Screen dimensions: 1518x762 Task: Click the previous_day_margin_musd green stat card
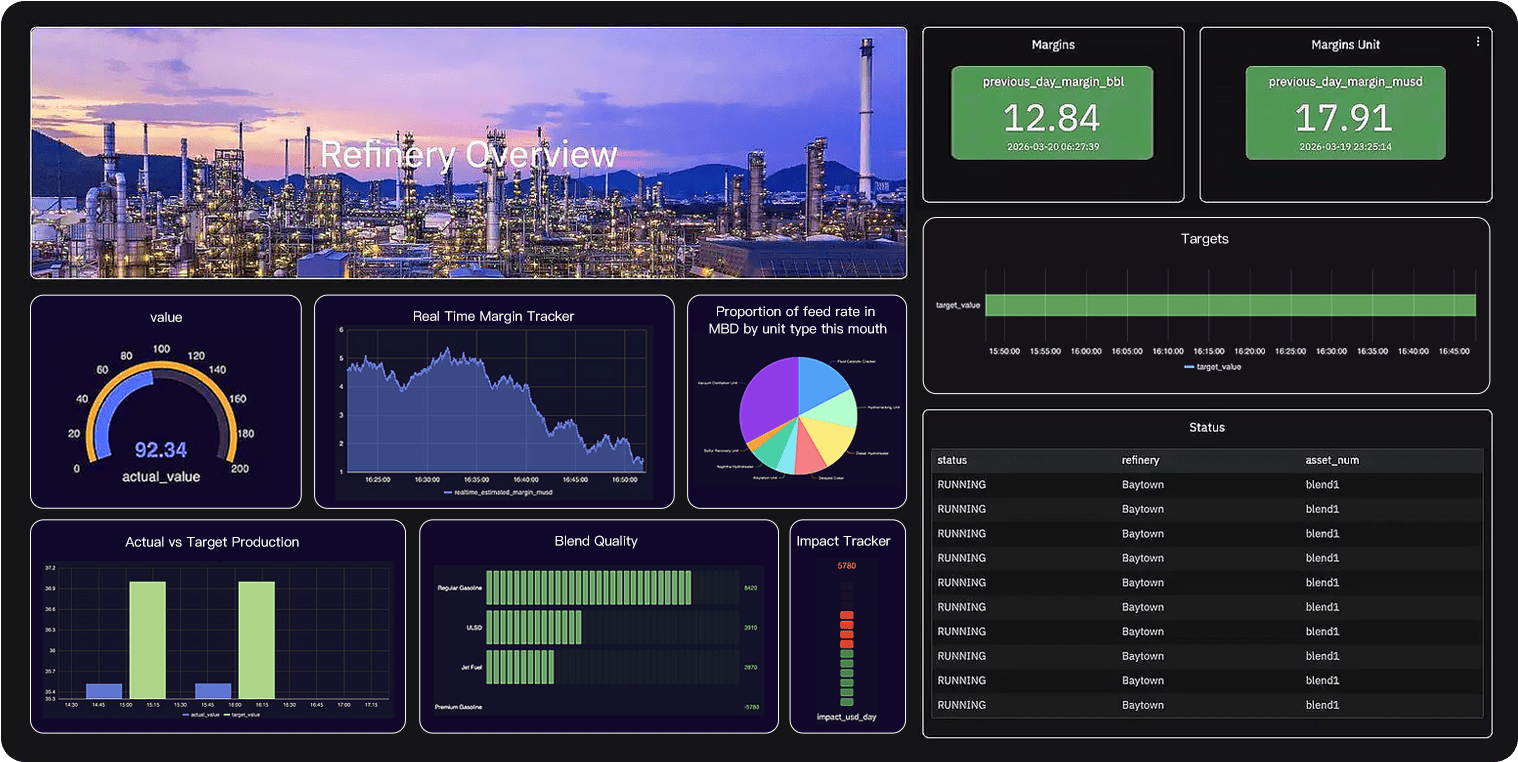[x=1345, y=113]
